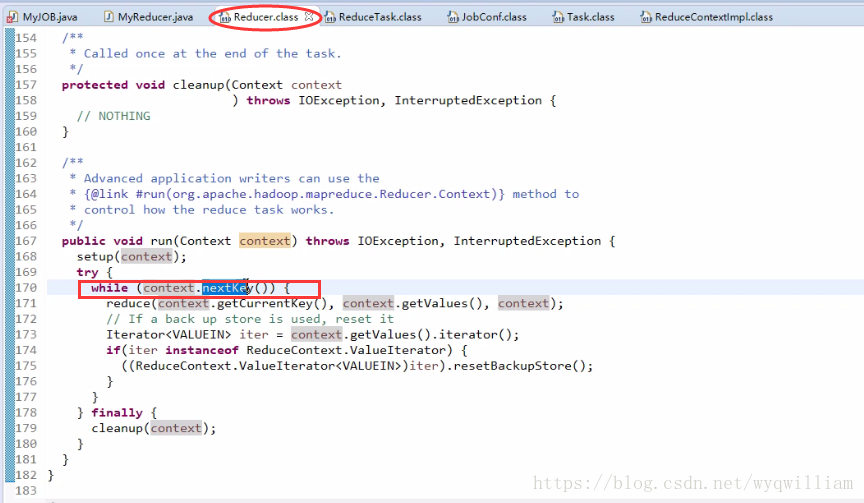Viewport: 864px width, 503px height.
Task: Switch to the Task.class tab
Action: point(584,17)
